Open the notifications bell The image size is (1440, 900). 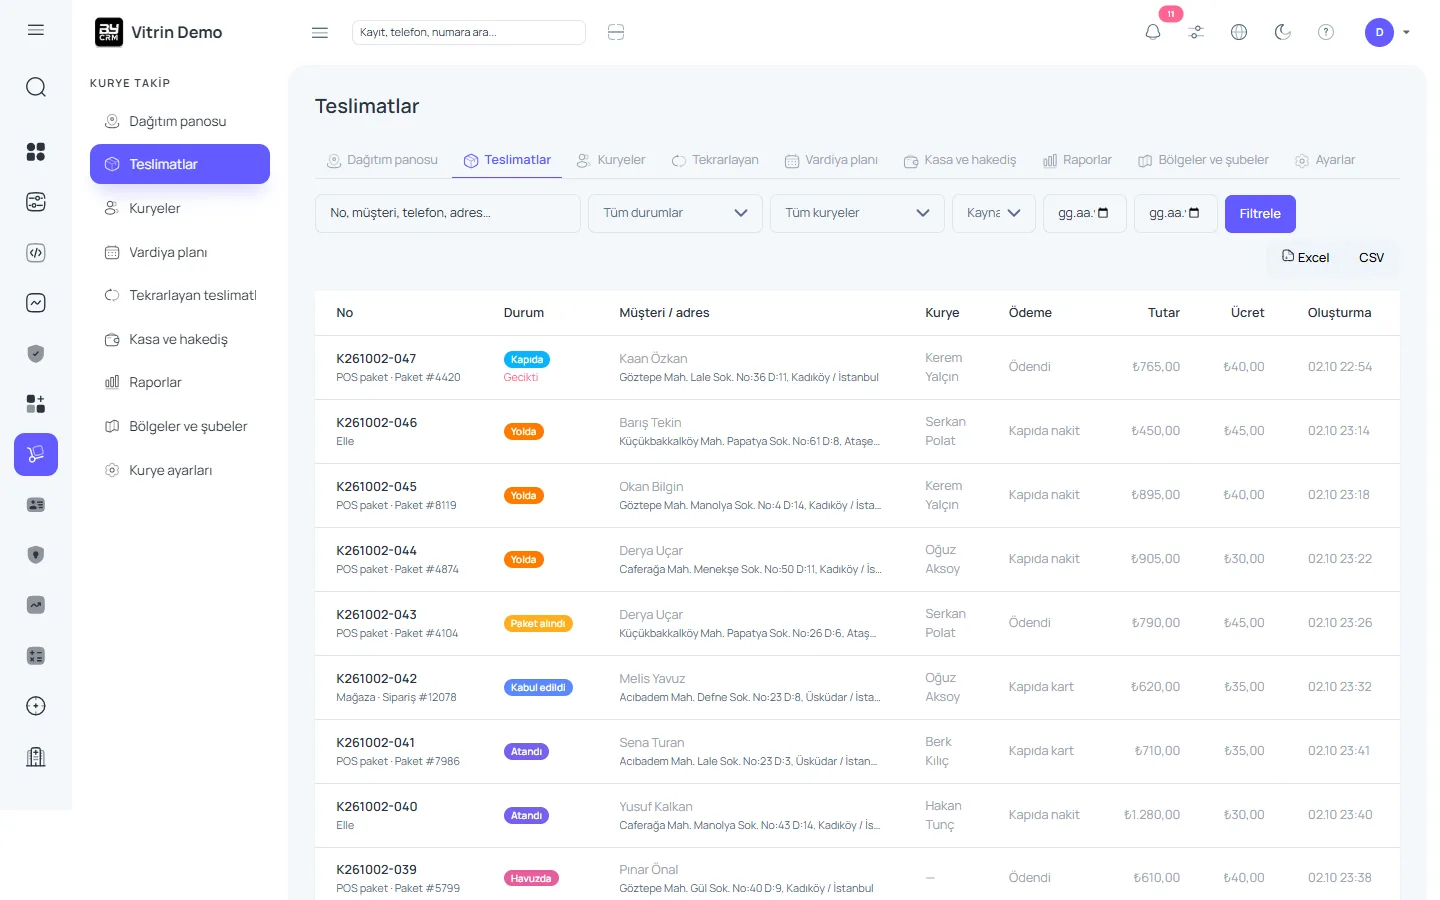(1153, 32)
